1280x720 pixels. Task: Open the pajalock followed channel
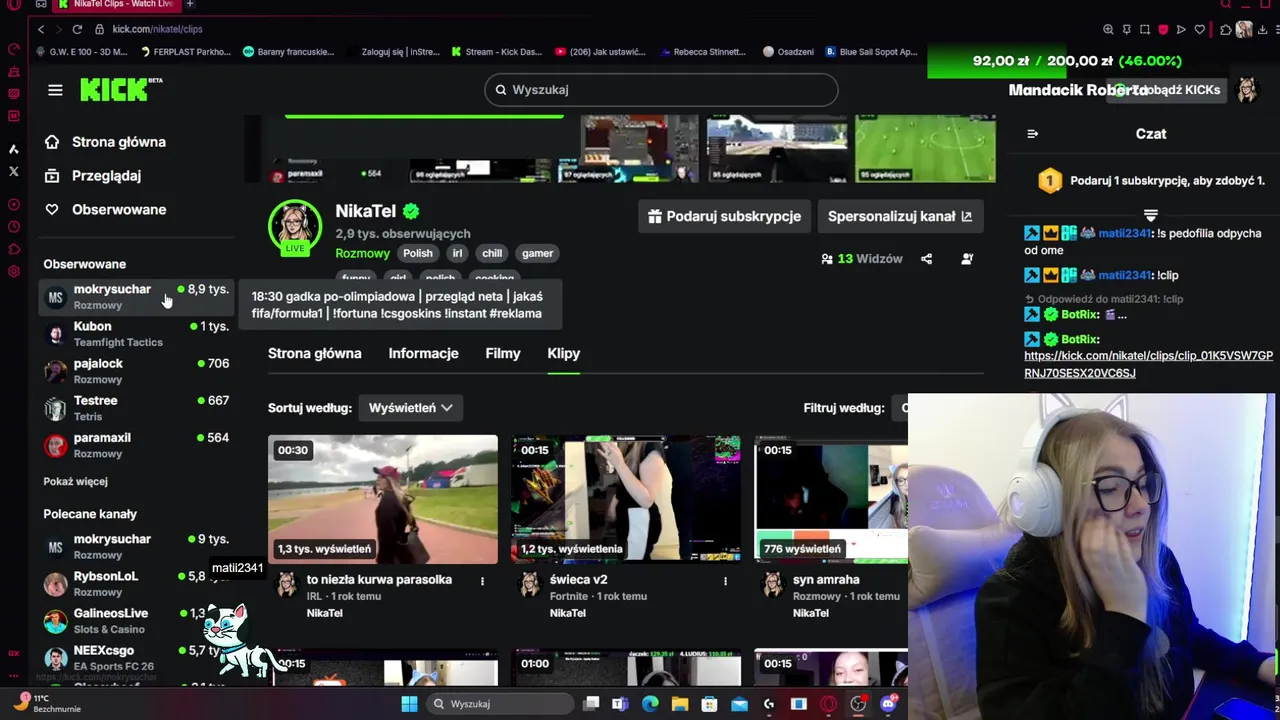tap(136, 370)
